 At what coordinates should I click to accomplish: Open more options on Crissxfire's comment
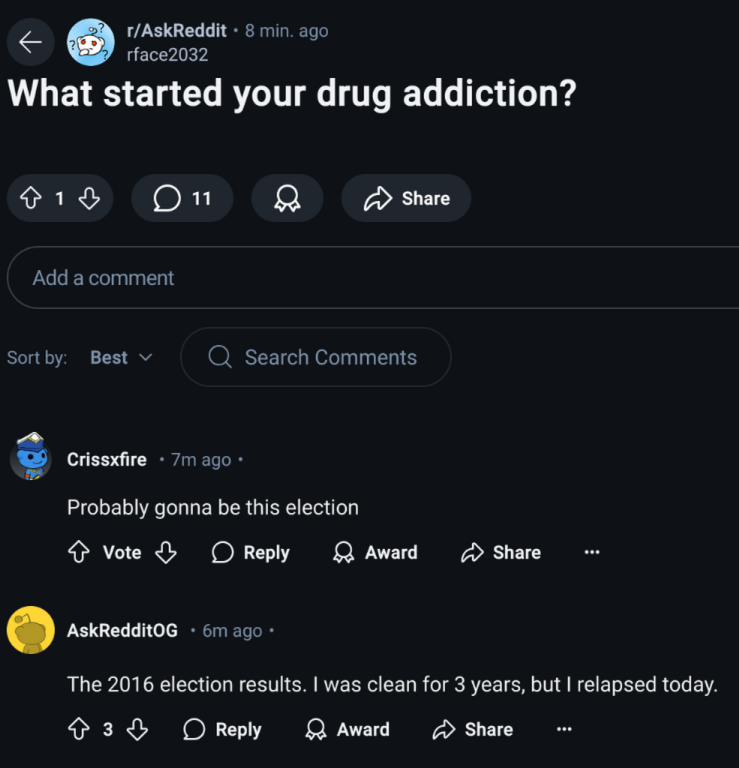click(592, 552)
